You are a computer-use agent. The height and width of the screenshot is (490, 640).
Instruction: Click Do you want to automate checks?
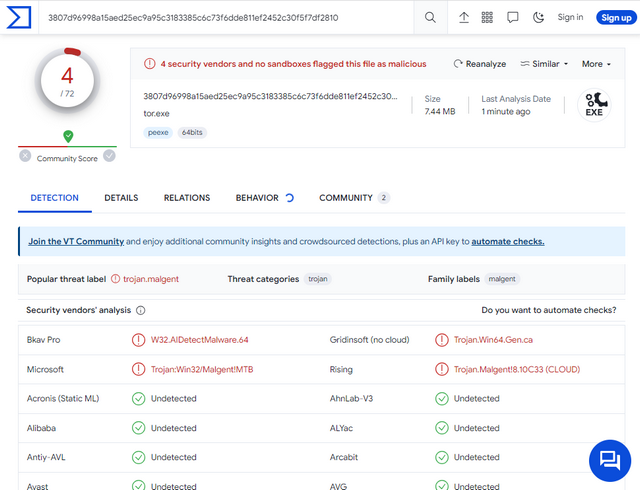[x=549, y=310]
